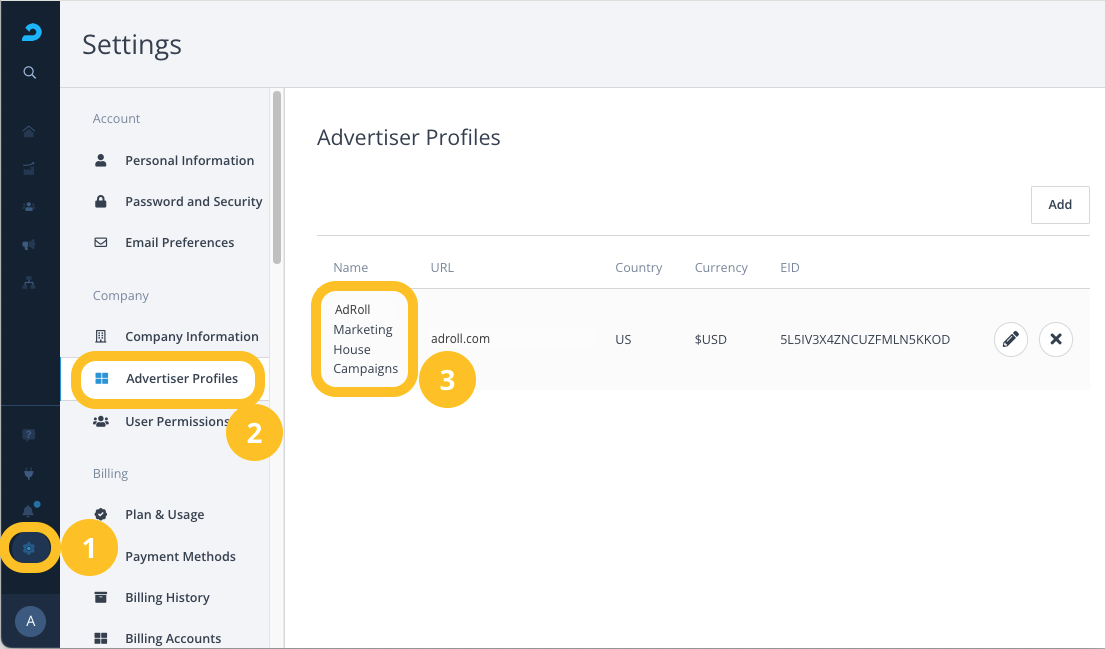Click the AdRoll logo in the sidebar
The height and width of the screenshot is (649, 1105).
31,33
